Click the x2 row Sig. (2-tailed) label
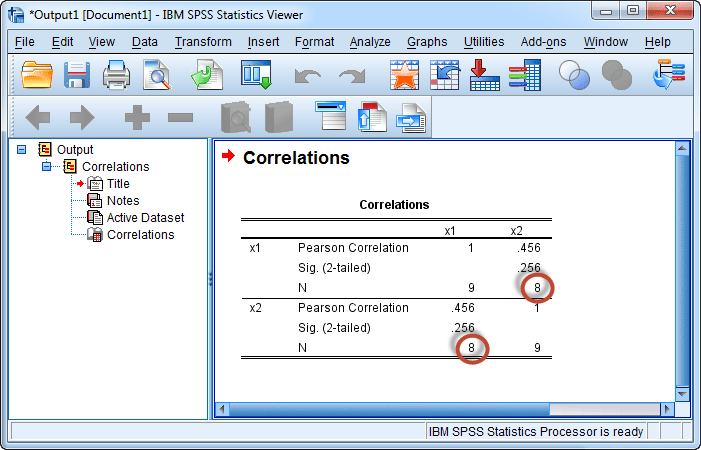This screenshot has width=701, height=450. (334, 328)
